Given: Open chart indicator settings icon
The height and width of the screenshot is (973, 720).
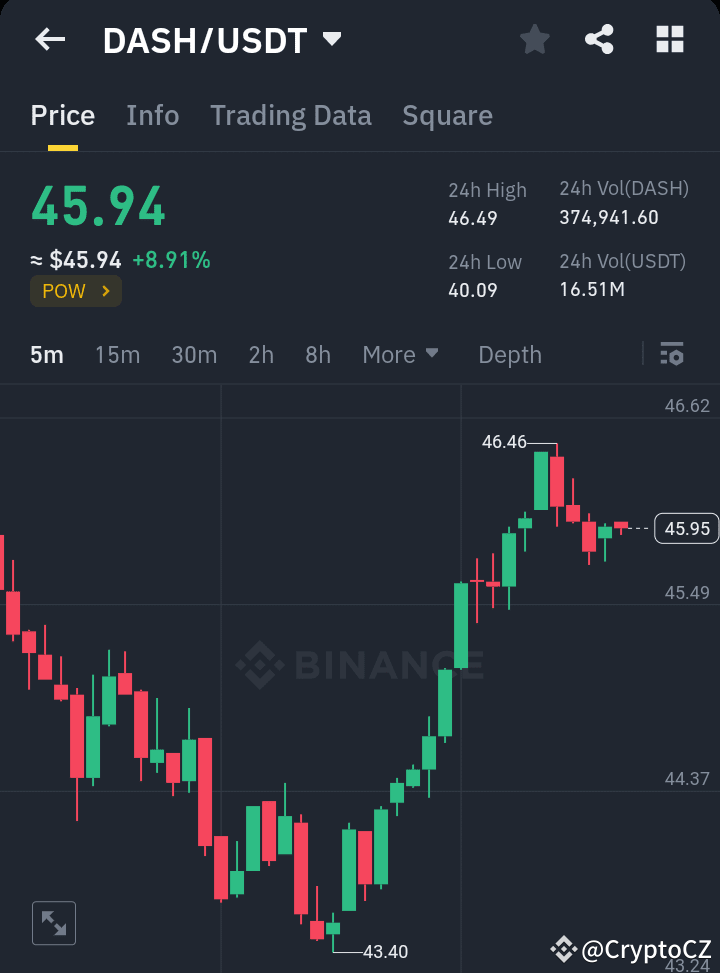Looking at the screenshot, I should (671, 354).
